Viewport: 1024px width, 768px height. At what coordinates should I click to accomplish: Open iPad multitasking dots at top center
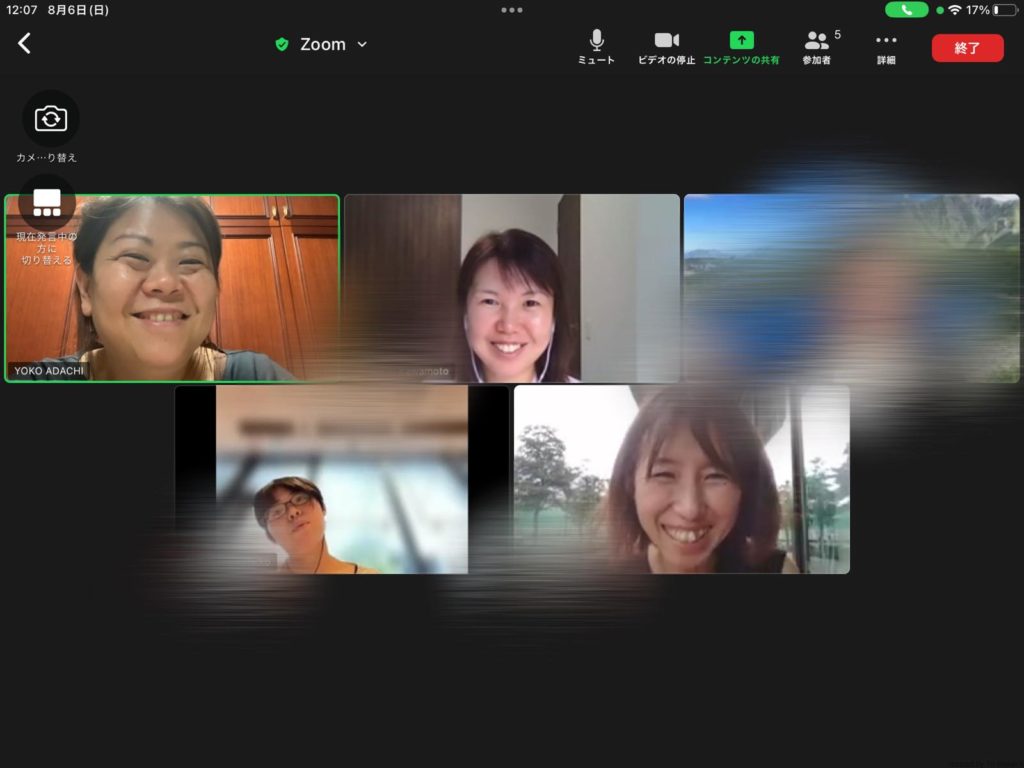512,10
